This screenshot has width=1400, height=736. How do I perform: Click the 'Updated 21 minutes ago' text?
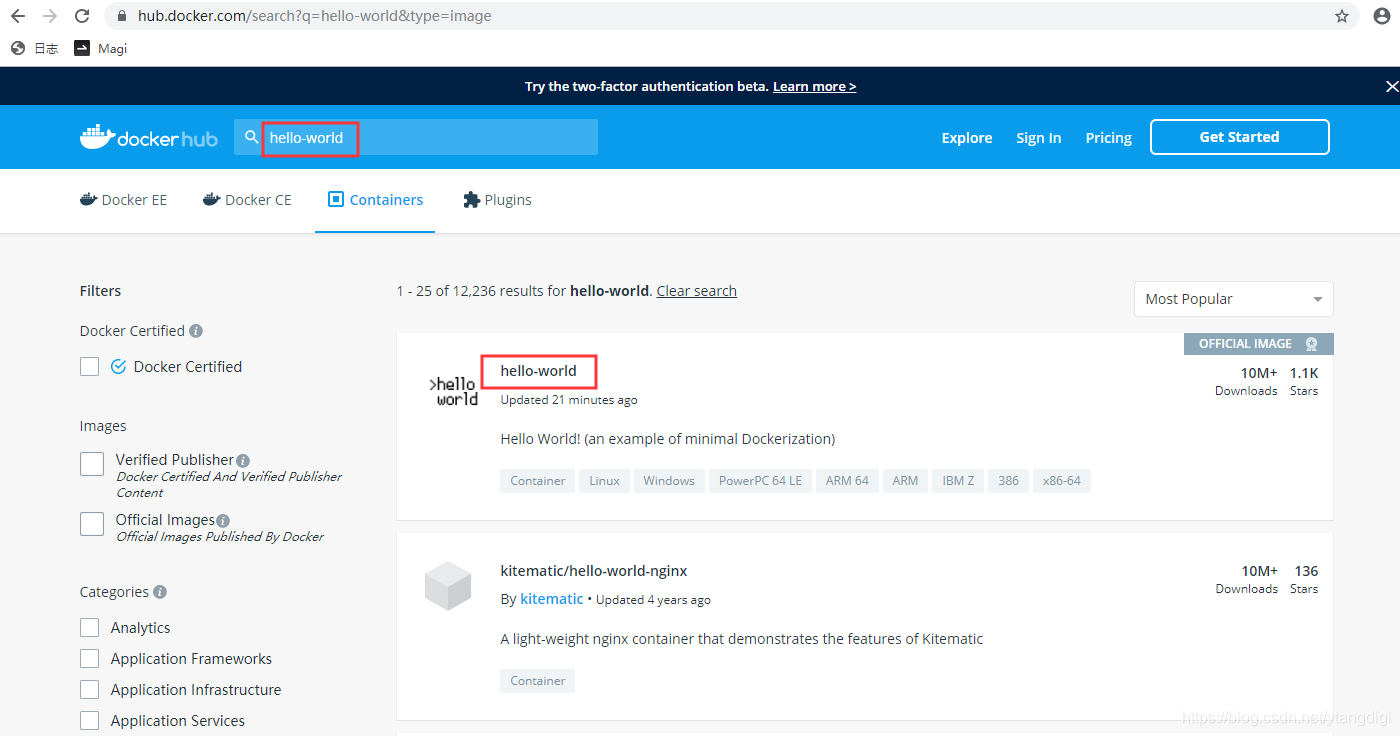[569, 400]
